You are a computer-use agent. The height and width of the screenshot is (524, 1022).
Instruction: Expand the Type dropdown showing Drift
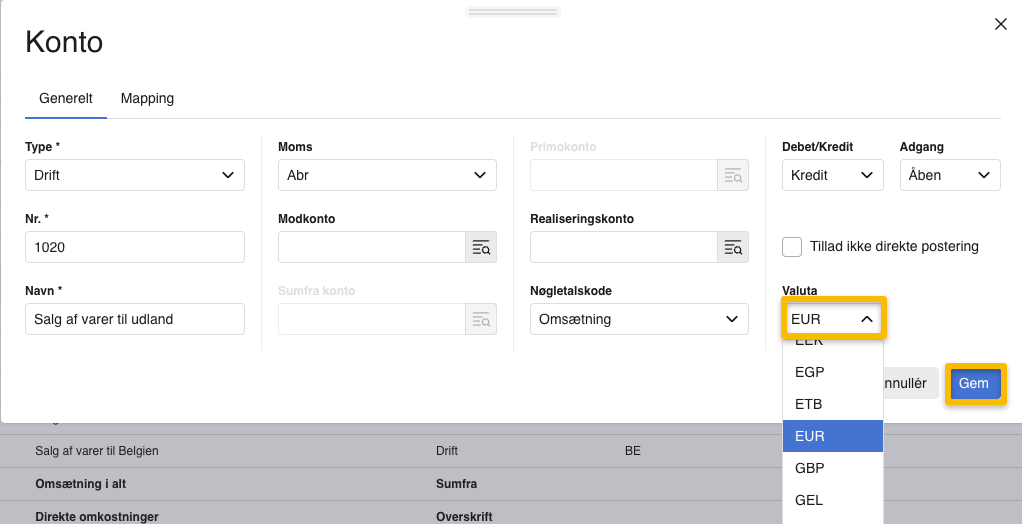134,175
